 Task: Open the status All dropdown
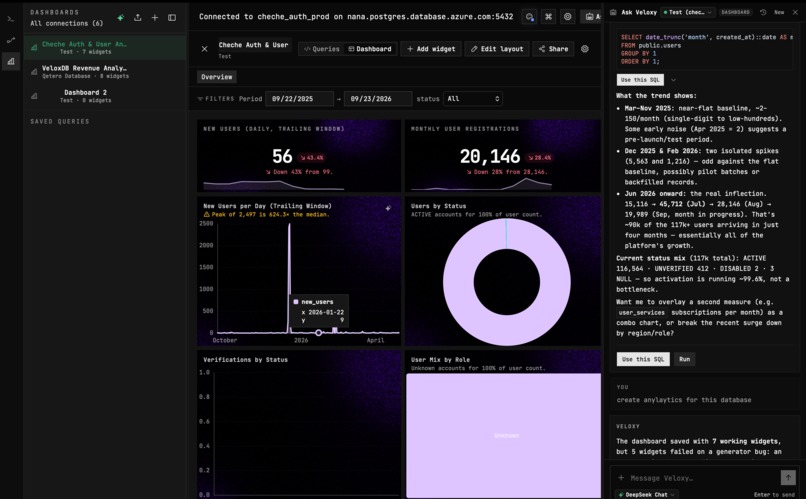coord(472,99)
